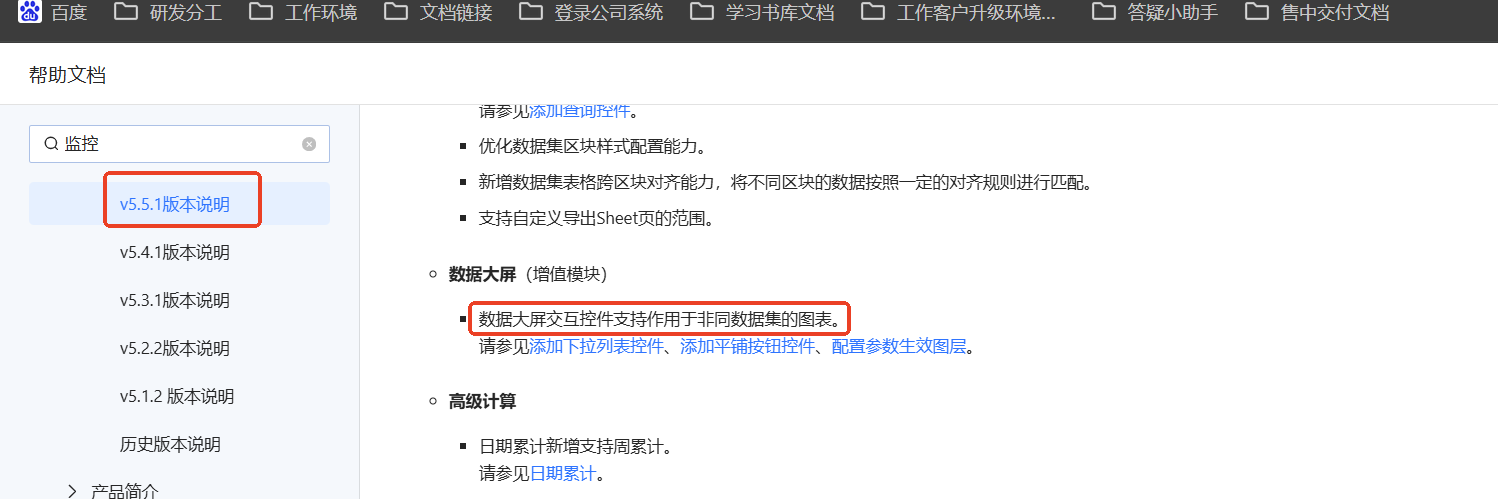Open the 文档链接 bookmark folder icon
Image resolution: width=1498 pixels, height=499 pixels.
click(x=395, y=12)
